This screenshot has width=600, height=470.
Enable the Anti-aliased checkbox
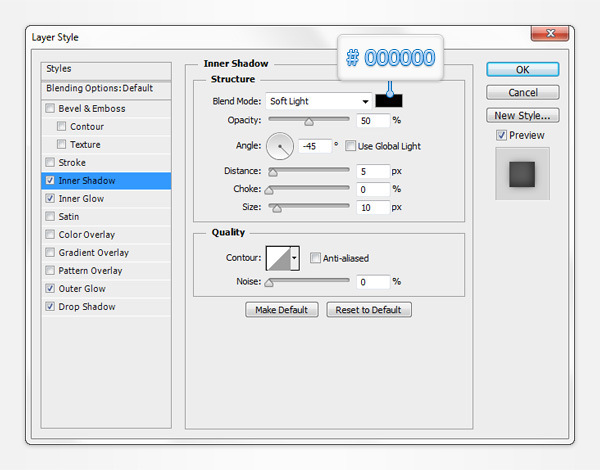315,258
